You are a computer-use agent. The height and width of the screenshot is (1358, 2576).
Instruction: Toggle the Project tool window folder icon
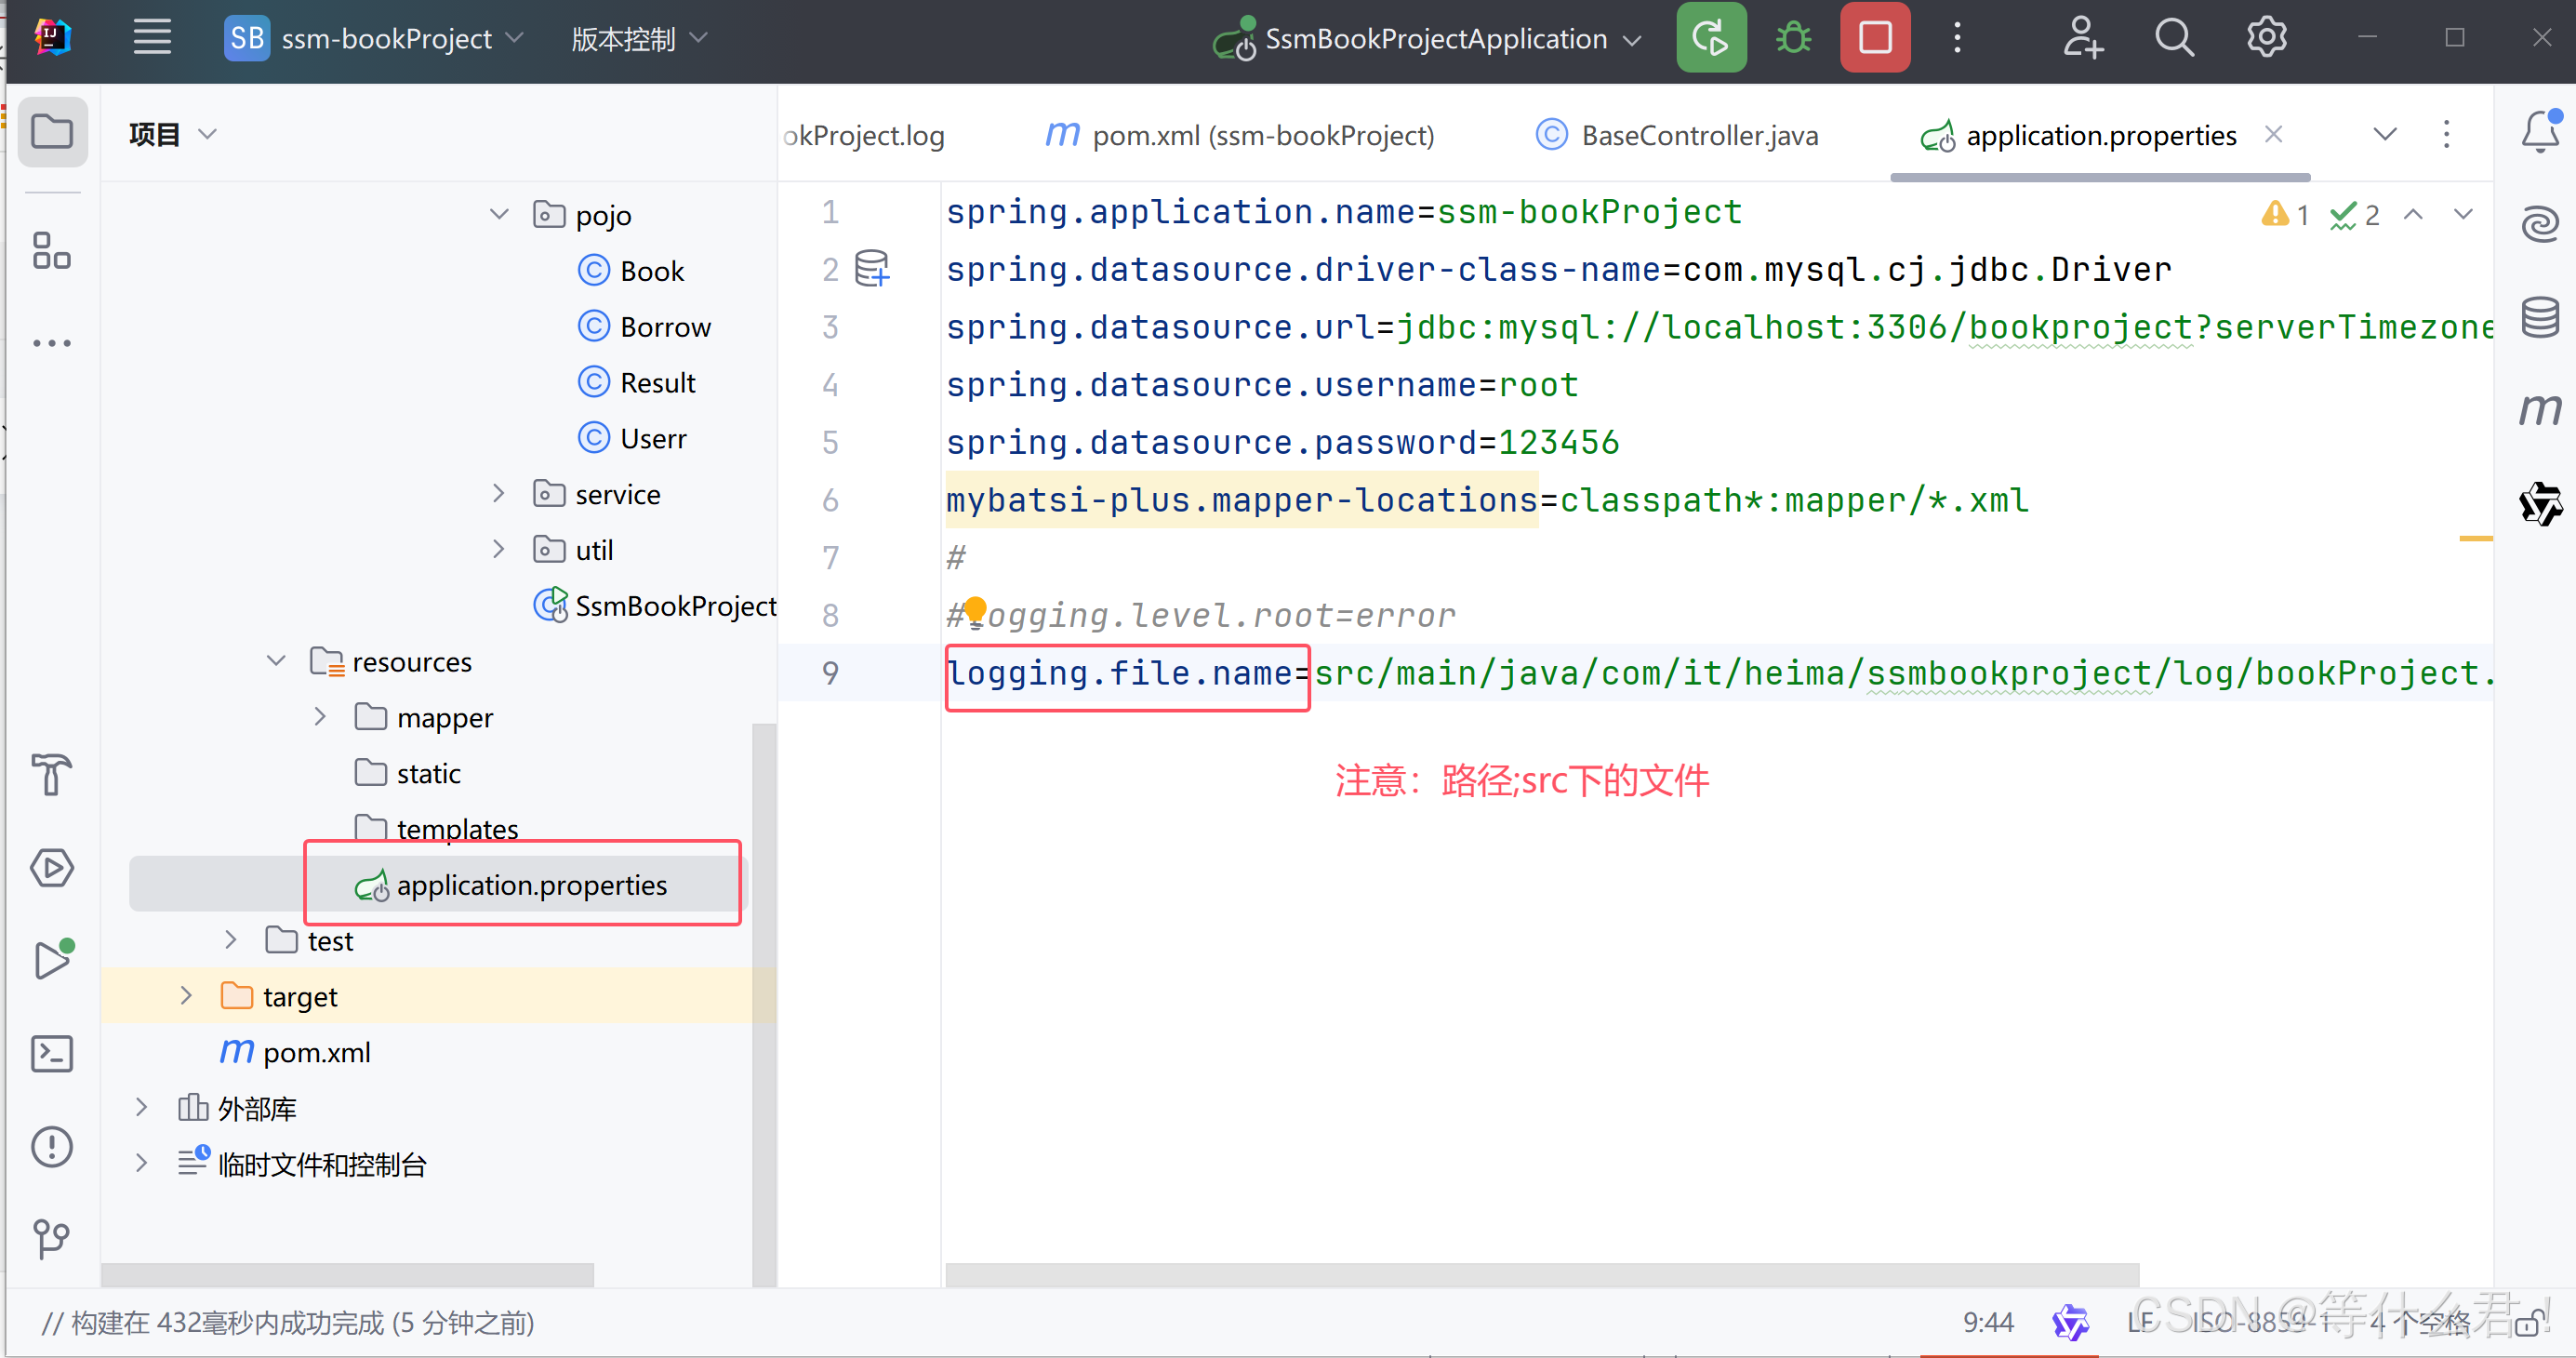pos(52,132)
